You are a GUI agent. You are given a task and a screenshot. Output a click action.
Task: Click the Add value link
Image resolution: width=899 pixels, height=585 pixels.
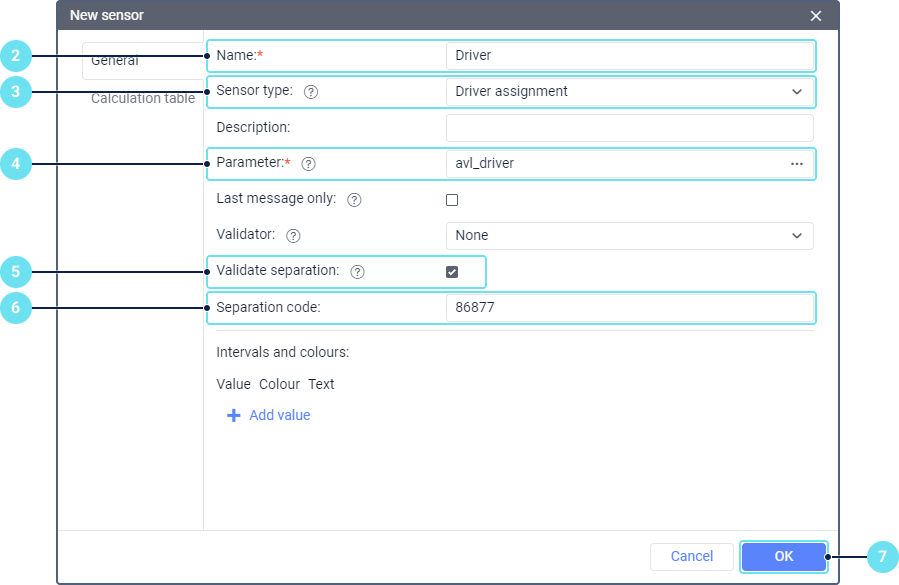279,415
